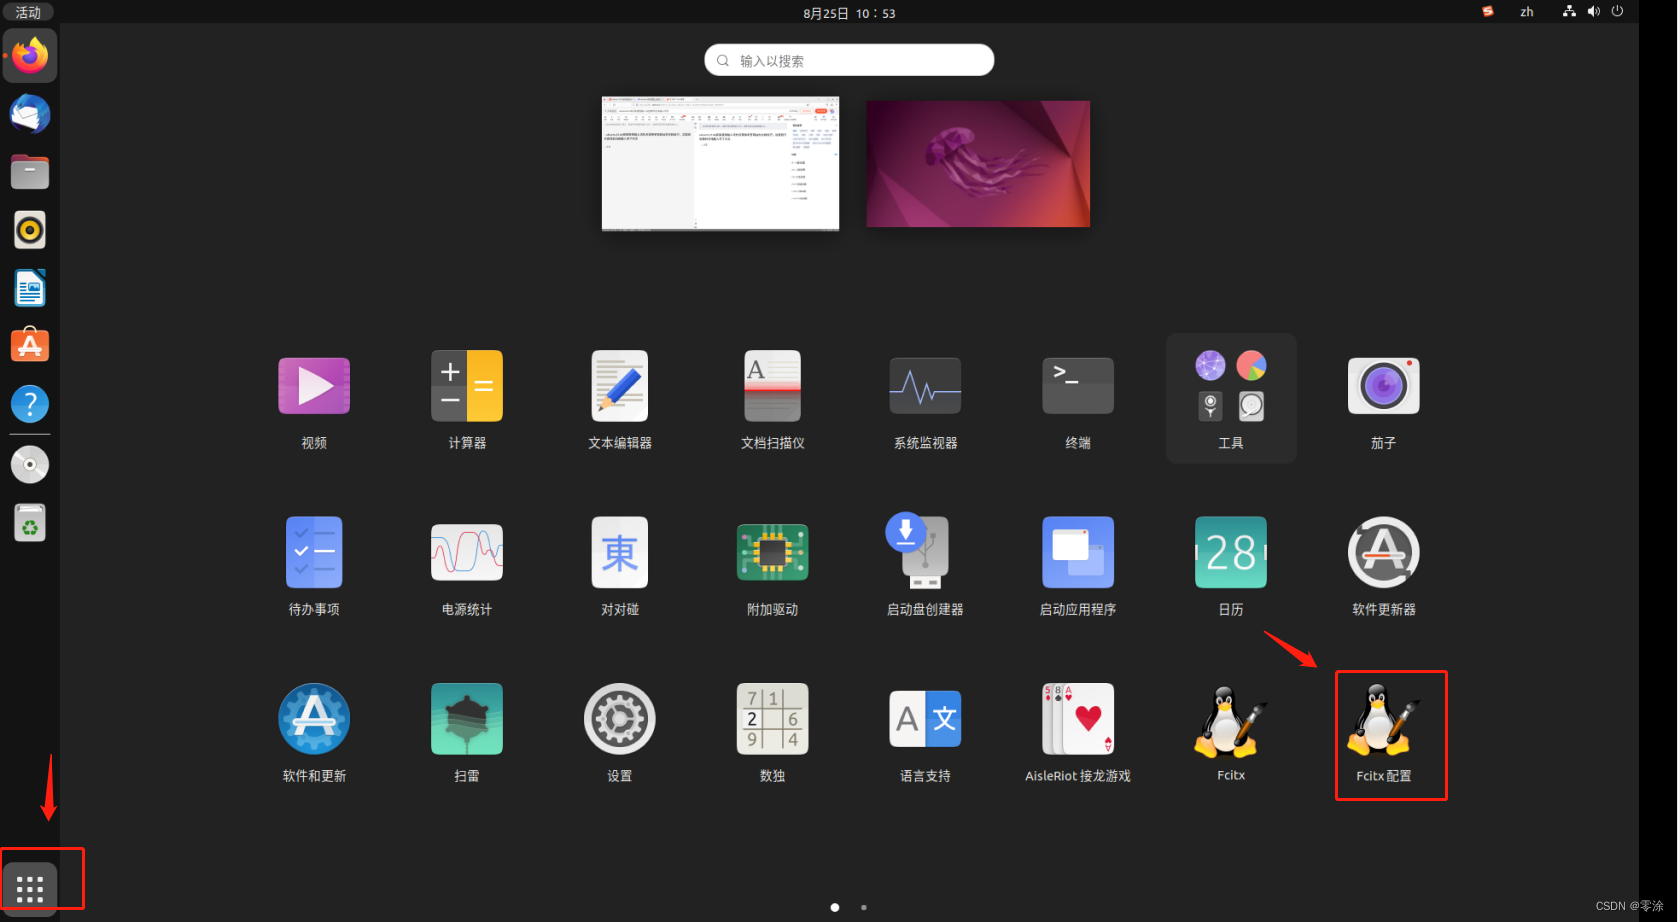Launch the 终端 terminal app

(1078, 386)
